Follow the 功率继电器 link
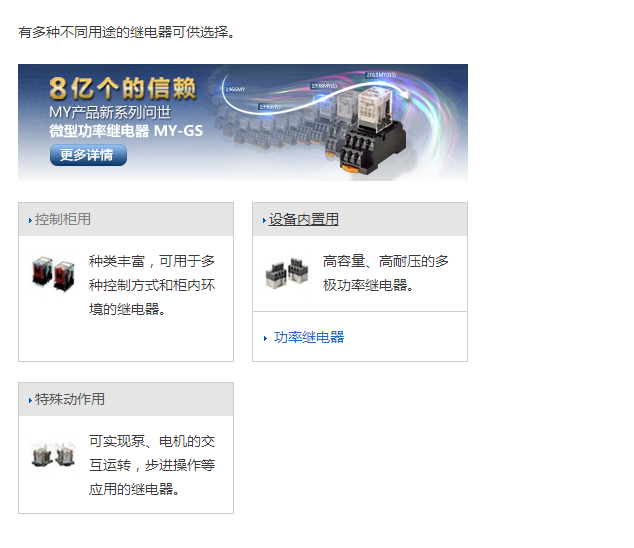This screenshot has width=634, height=548. click(x=309, y=337)
